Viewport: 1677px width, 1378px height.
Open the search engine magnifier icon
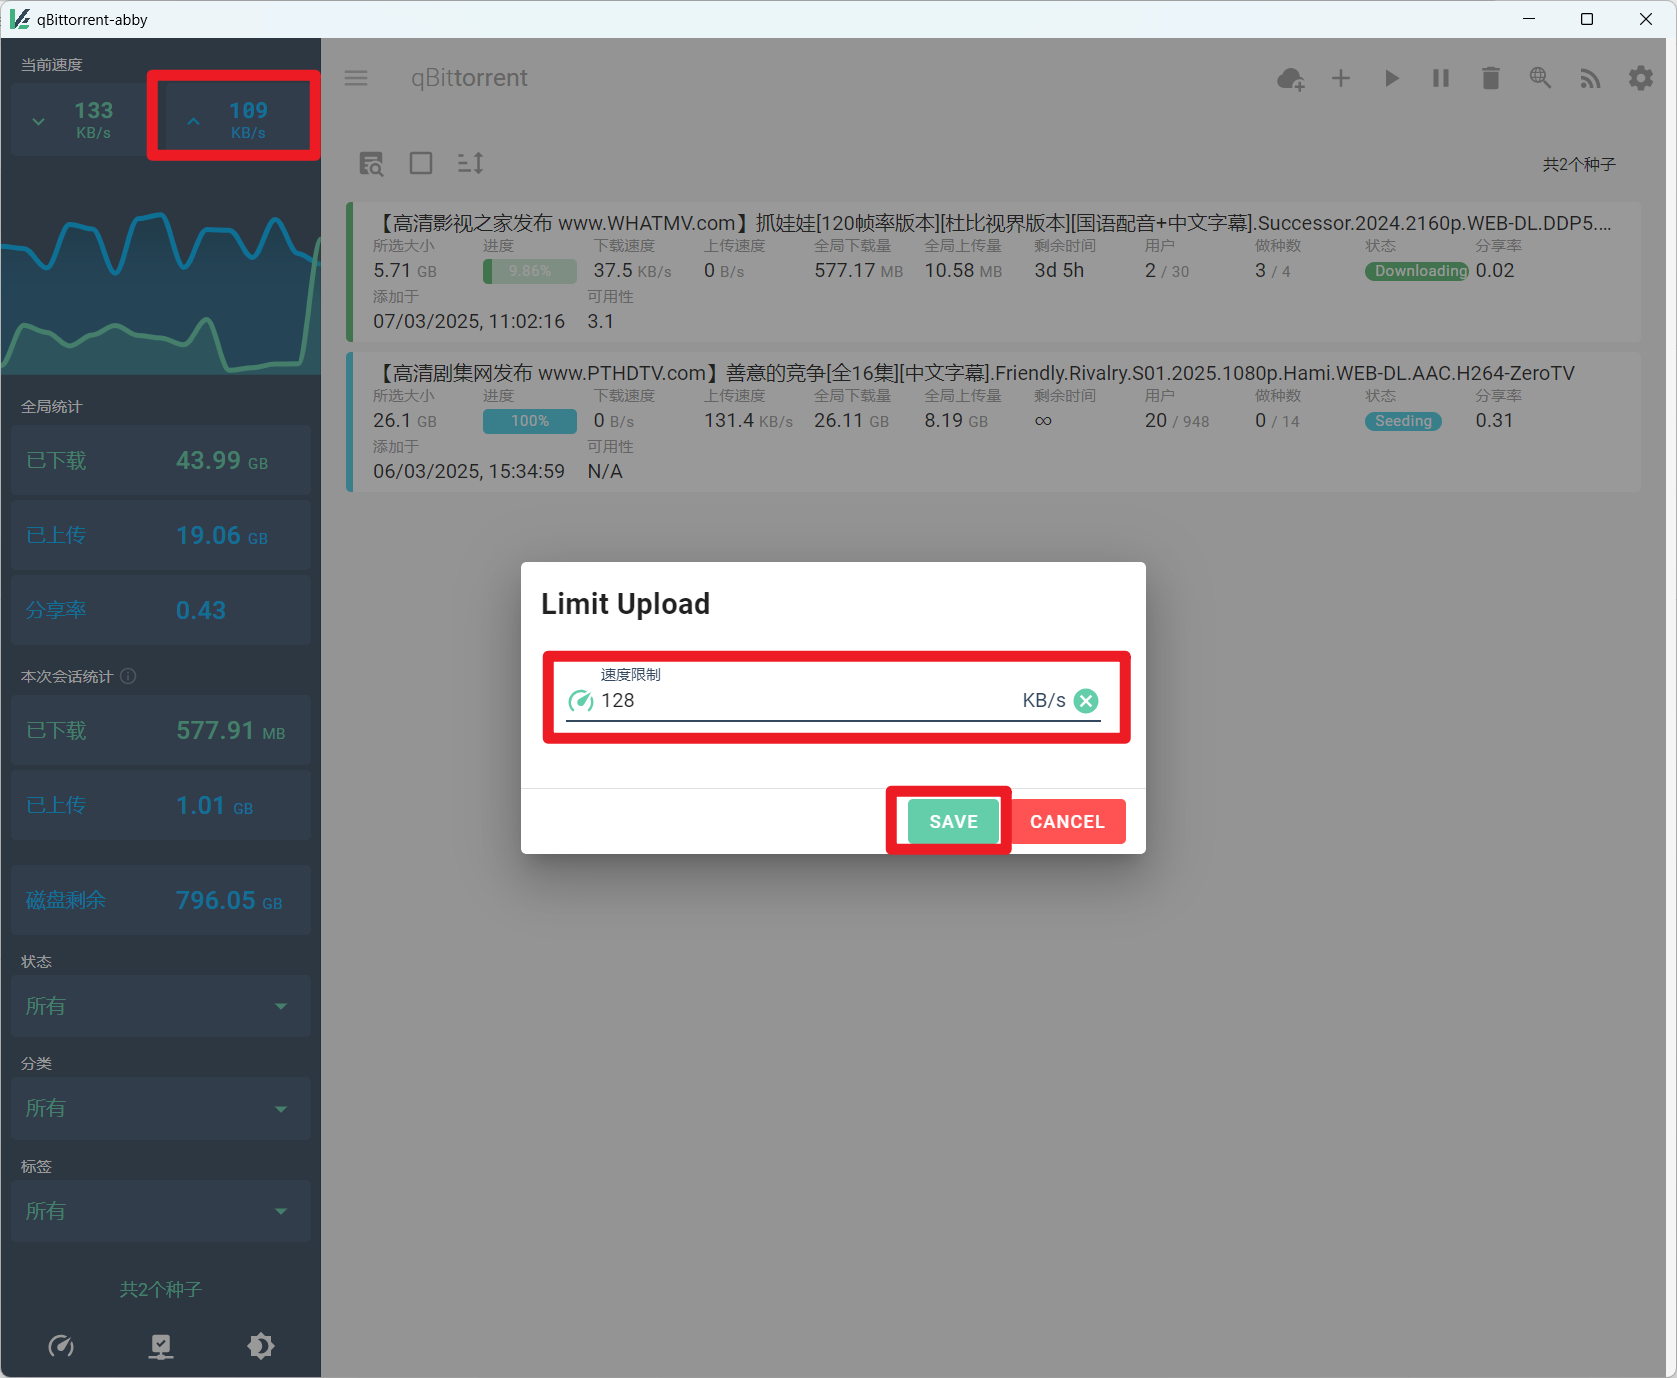pos(1541,78)
